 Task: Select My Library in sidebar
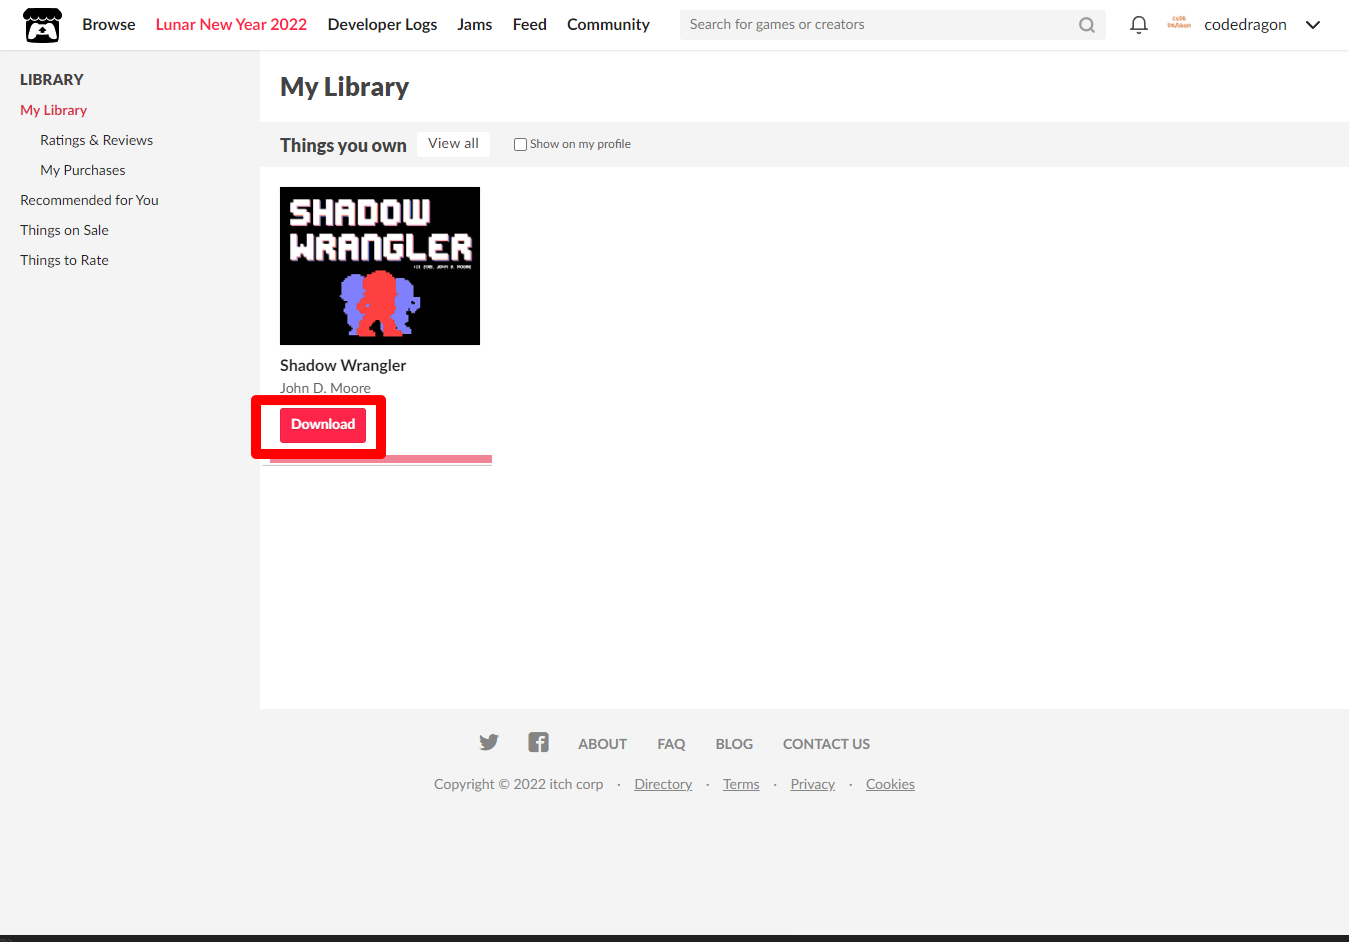coord(54,110)
